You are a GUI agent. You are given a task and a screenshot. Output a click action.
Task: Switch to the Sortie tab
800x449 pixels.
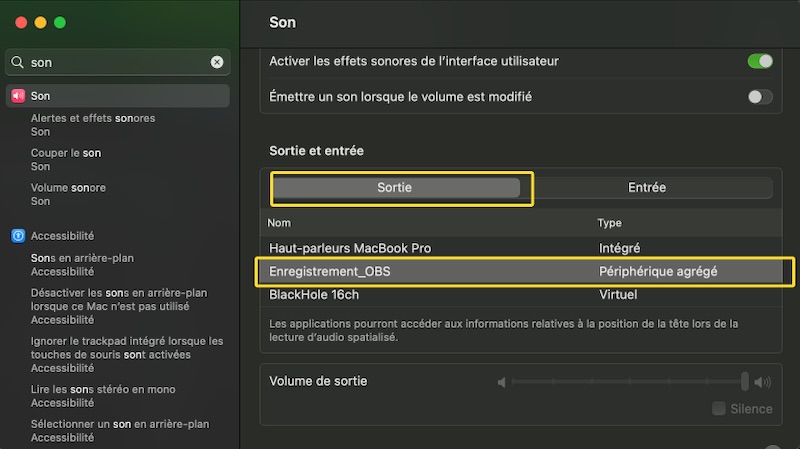click(x=395, y=187)
